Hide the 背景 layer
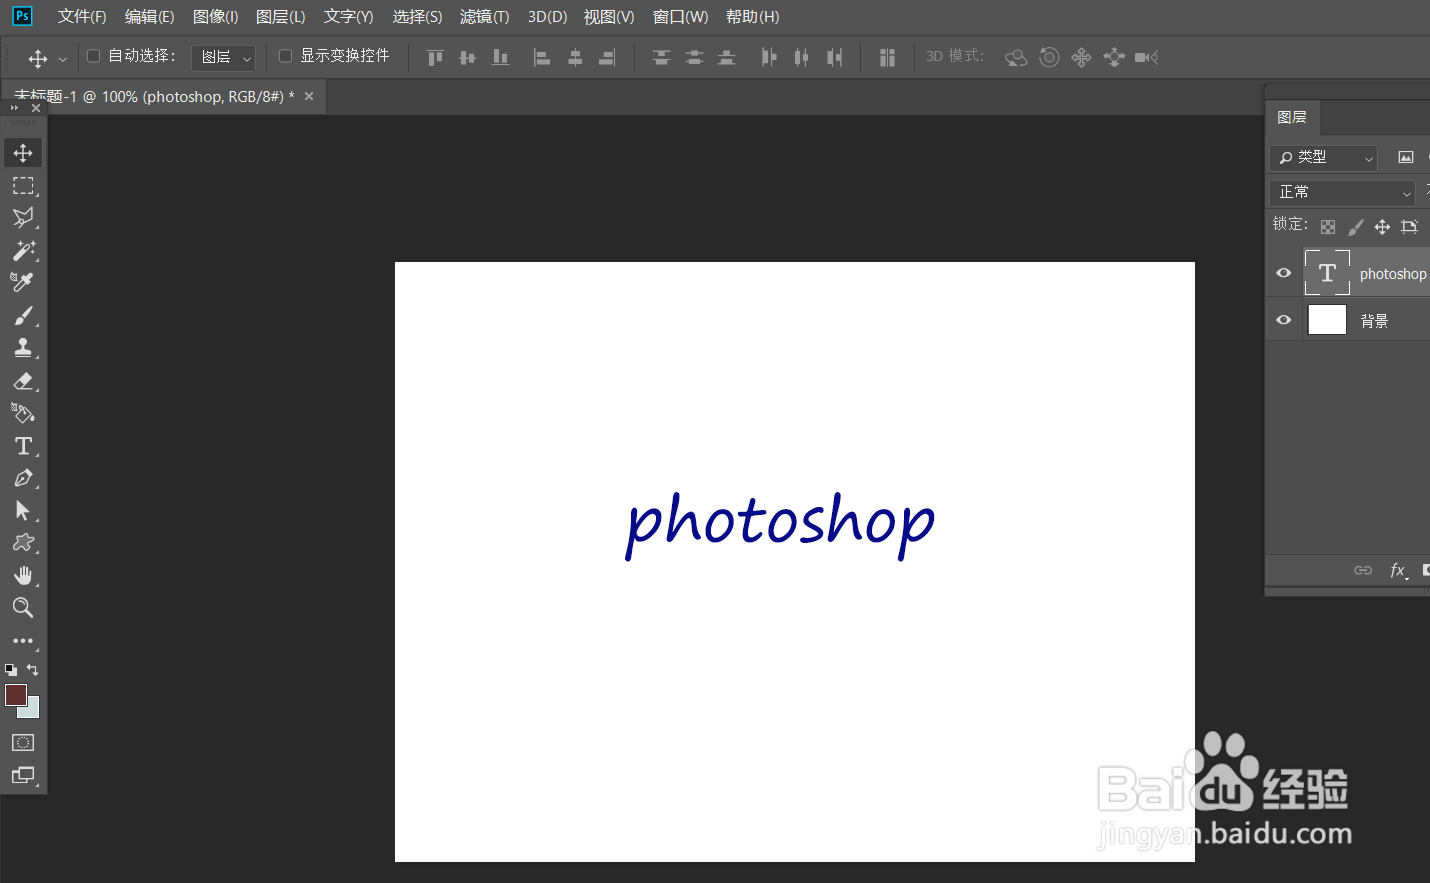 click(1284, 320)
